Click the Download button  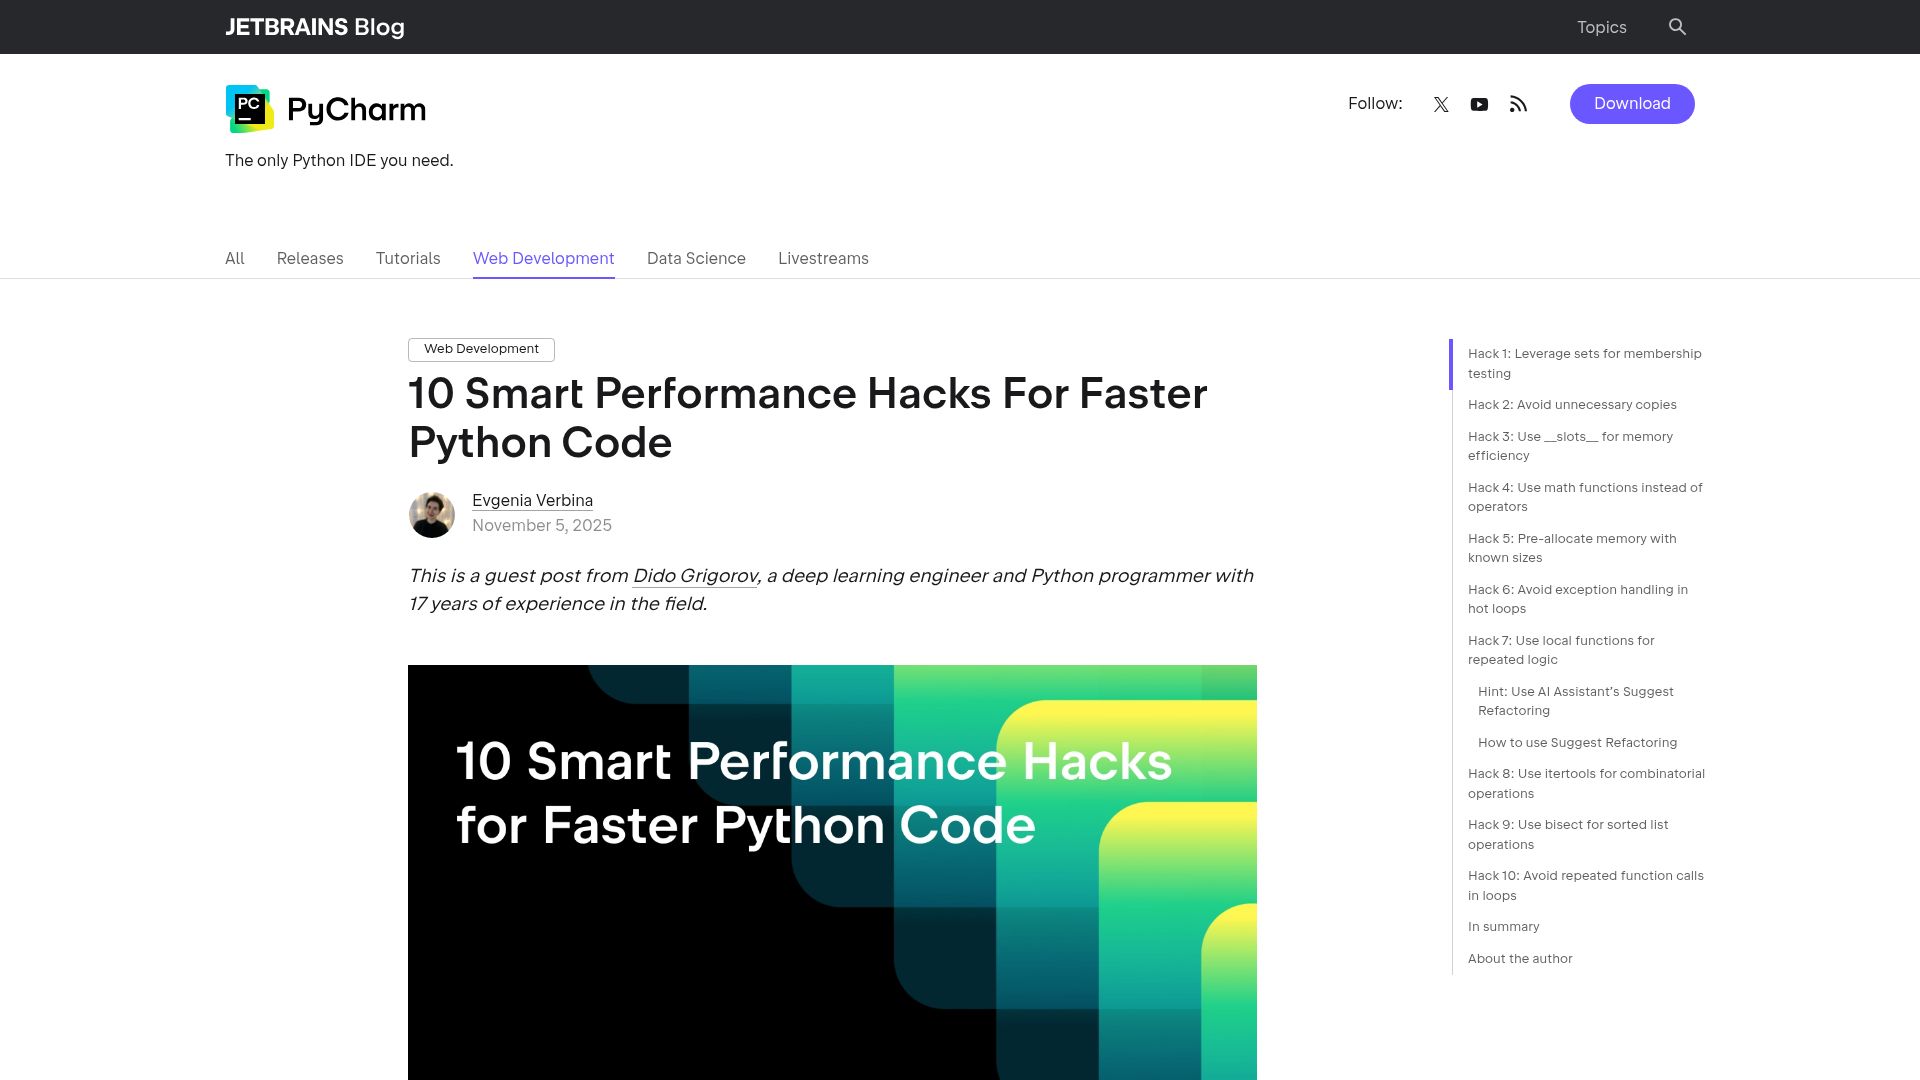(1632, 104)
